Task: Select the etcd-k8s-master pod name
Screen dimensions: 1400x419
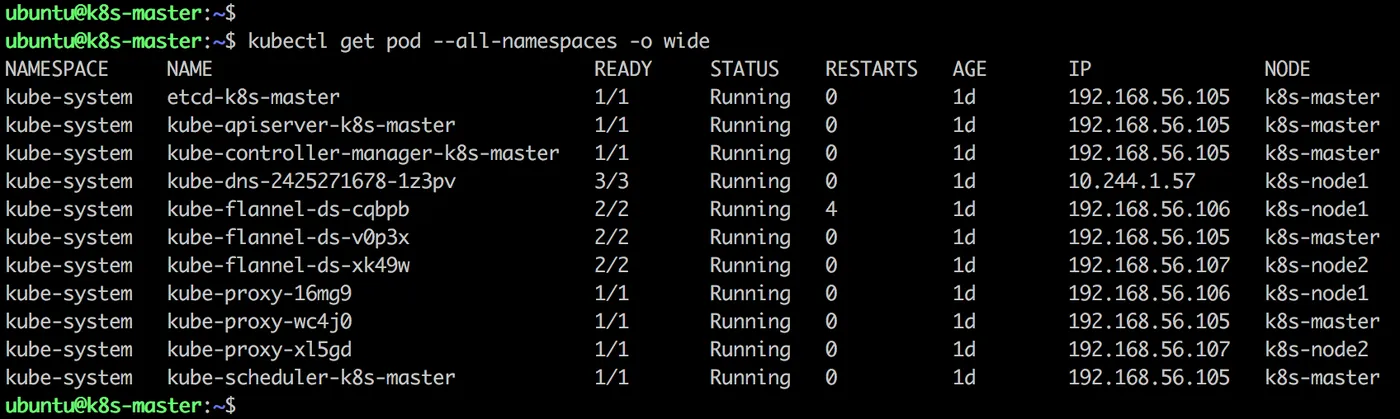Action: pos(253,97)
